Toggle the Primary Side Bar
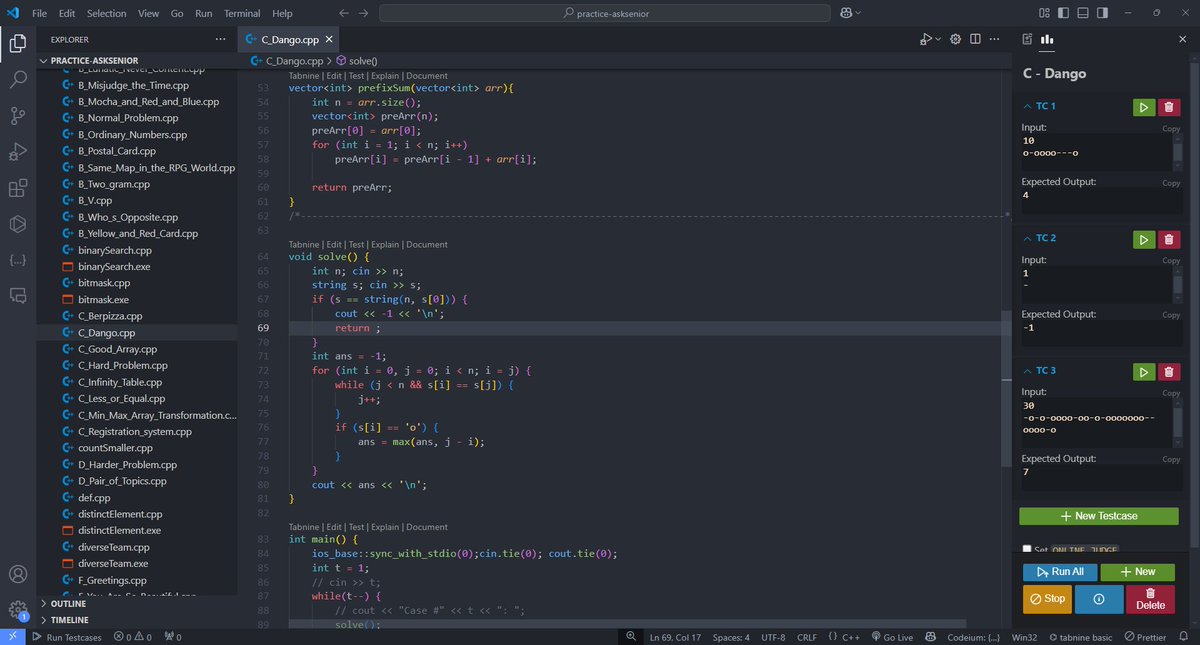This screenshot has height=645, width=1200. coord(1063,13)
